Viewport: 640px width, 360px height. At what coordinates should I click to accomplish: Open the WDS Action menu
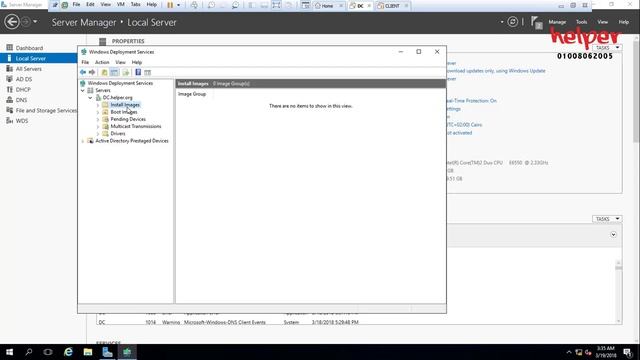(102, 62)
